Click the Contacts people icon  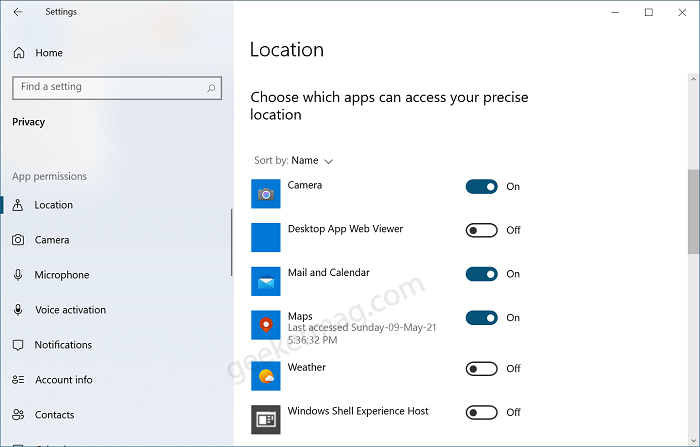(18, 414)
